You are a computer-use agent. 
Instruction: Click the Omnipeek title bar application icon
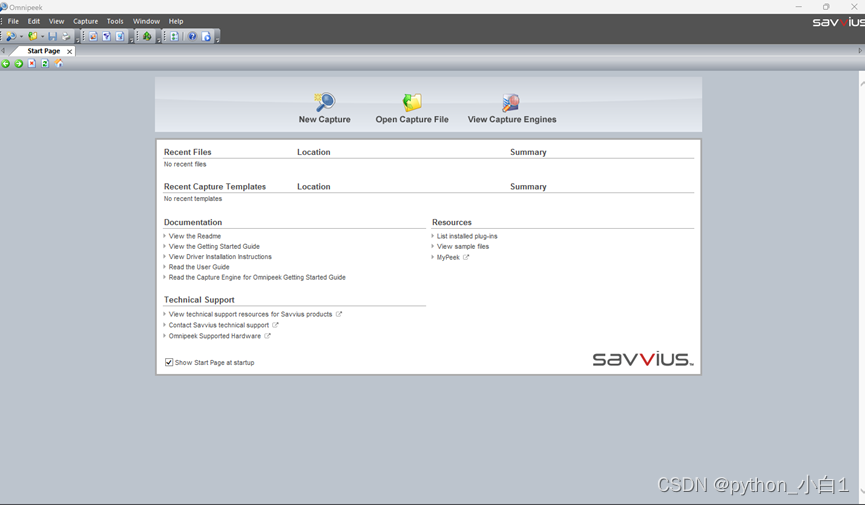4,7
